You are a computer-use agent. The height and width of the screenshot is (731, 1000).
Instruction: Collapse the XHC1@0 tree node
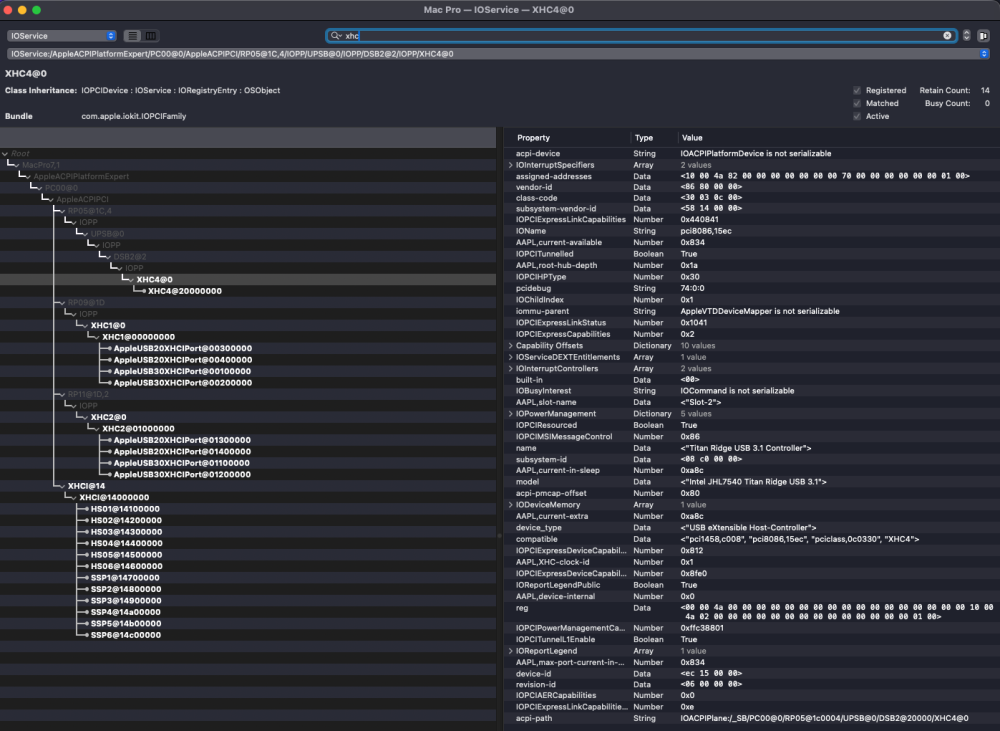[x=85, y=326]
